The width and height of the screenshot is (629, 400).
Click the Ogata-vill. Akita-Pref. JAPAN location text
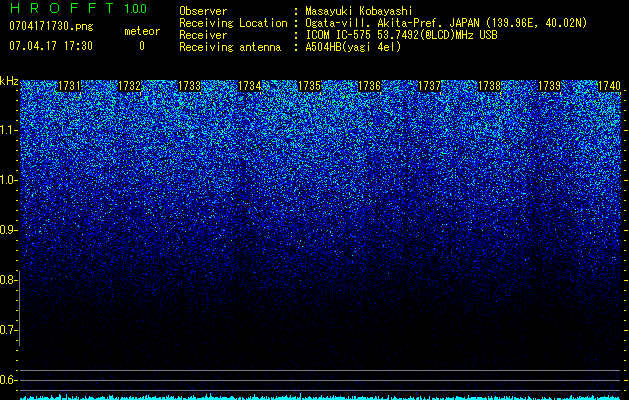tap(446, 23)
